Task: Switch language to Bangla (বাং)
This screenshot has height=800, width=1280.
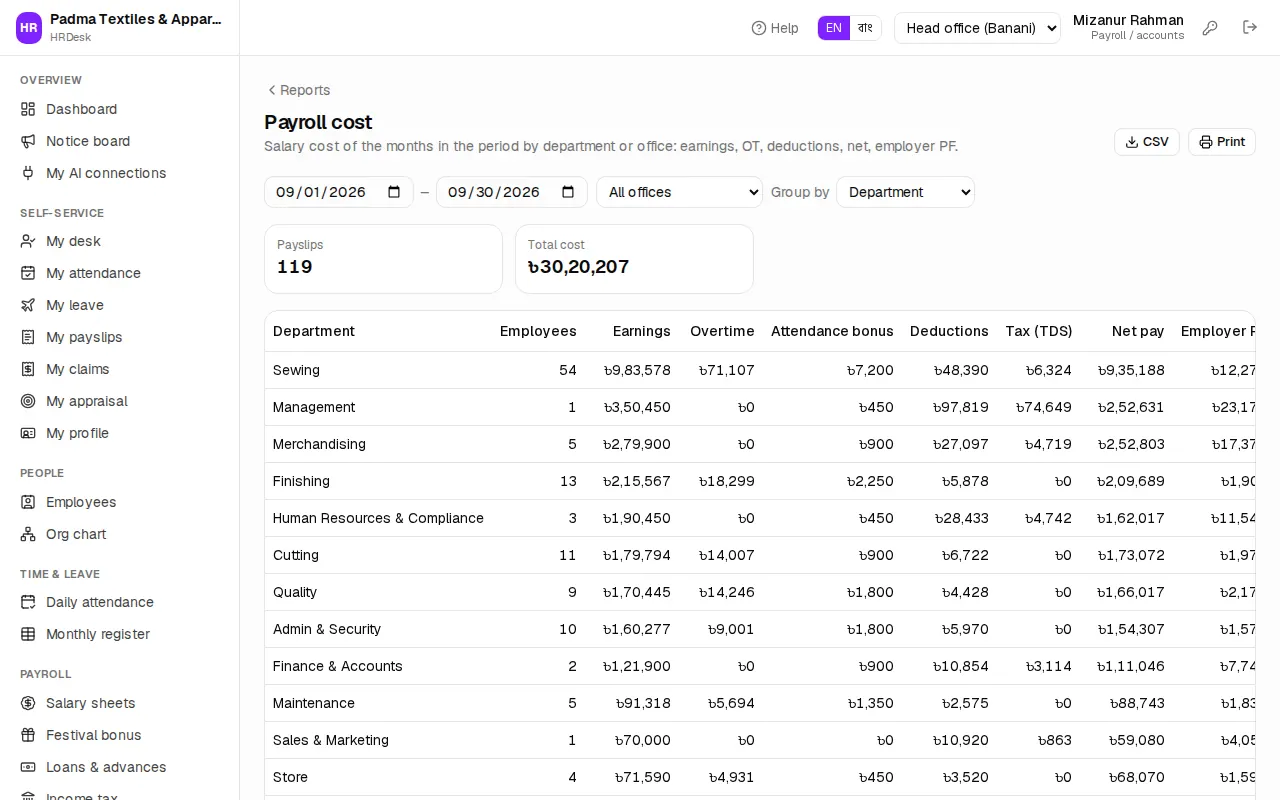Action: click(x=865, y=28)
